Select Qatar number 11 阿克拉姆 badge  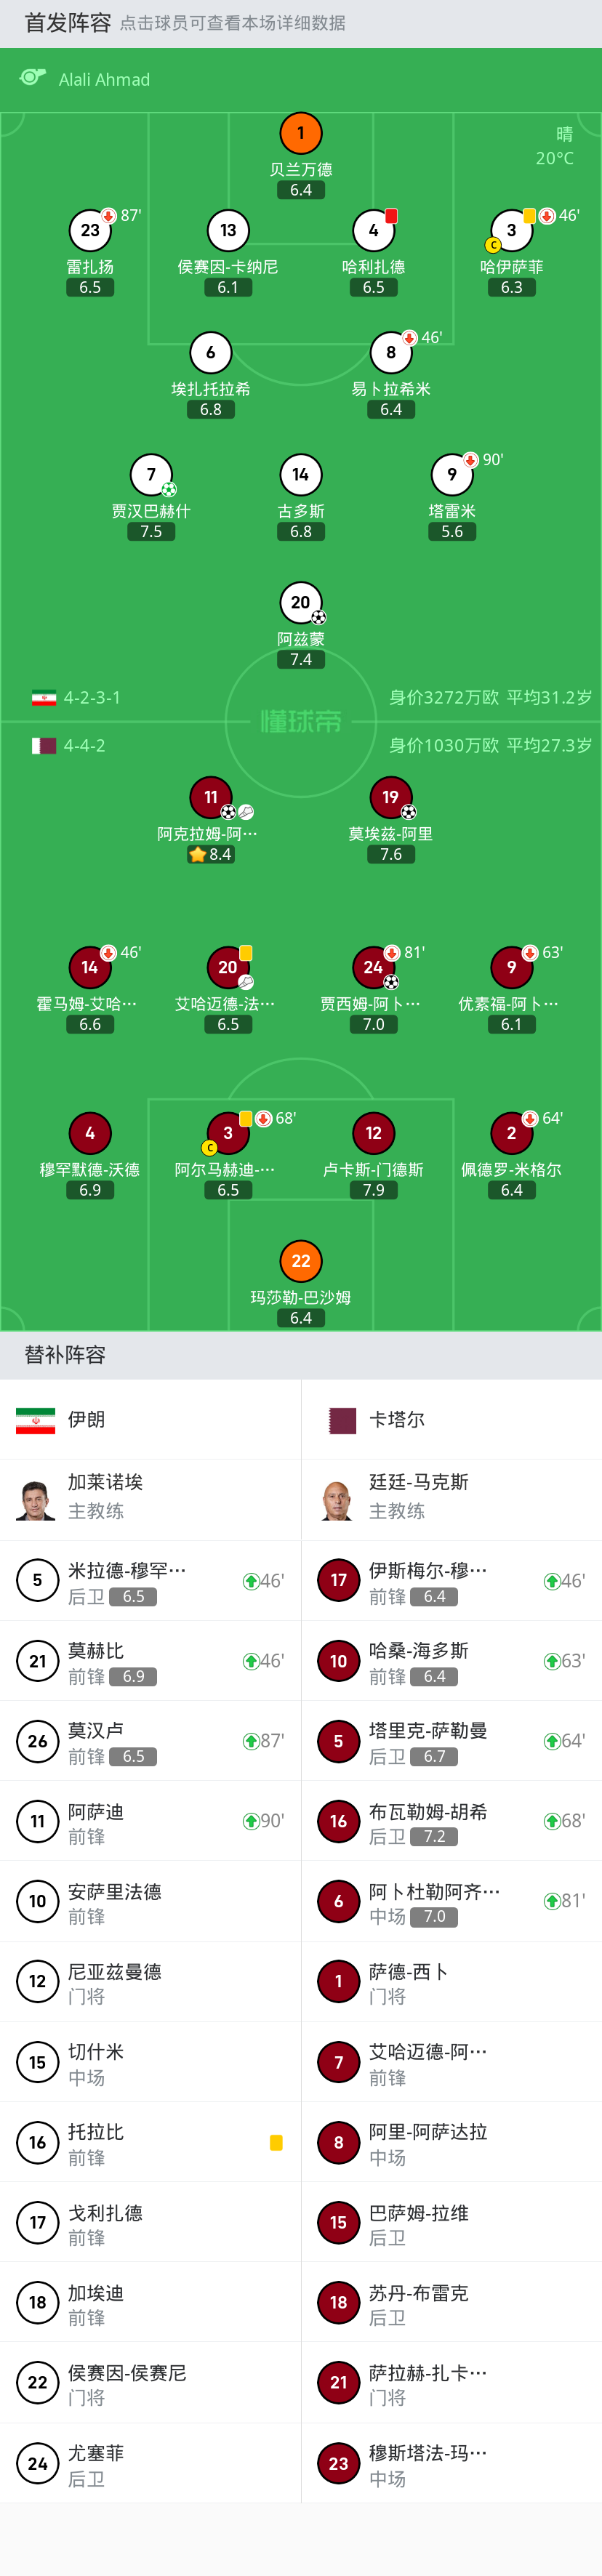pyautogui.click(x=211, y=797)
